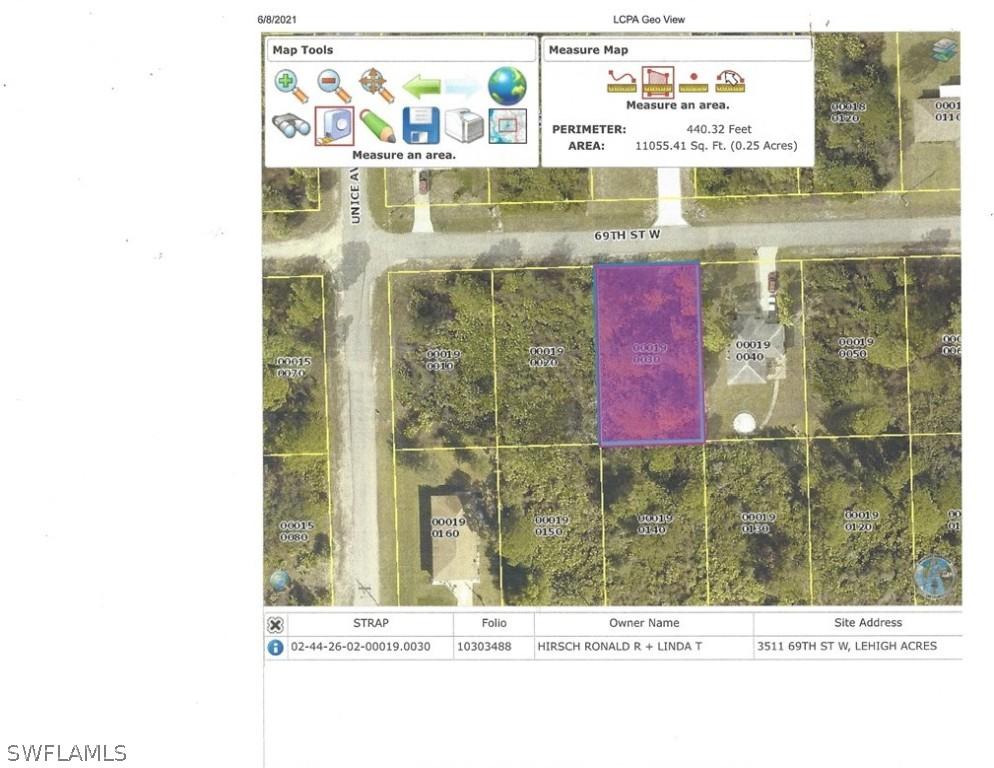
Task: Select the Pan map tool
Action: (375, 83)
